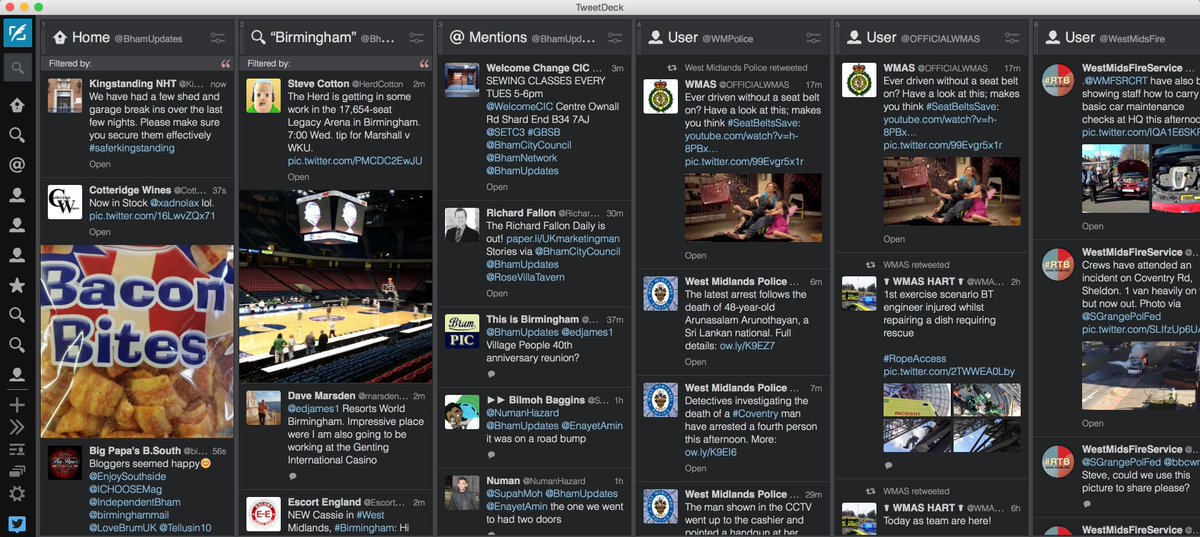Image resolution: width=1200 pixels, height=537 pixels.
Task: Click "West Midlands Police retweeted" label
Action: point(745,68)
